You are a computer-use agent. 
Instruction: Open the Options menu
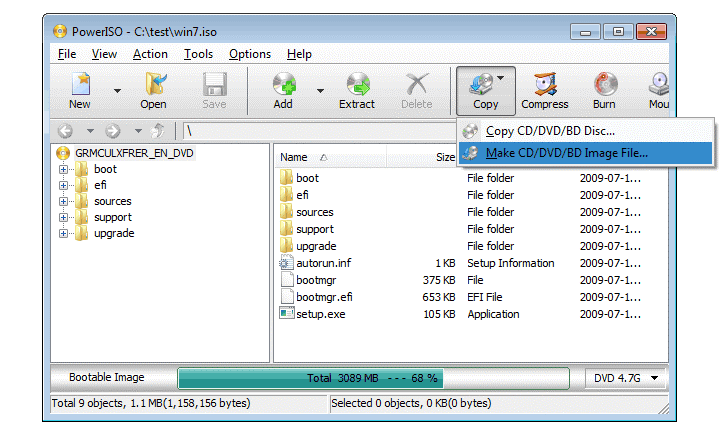(x=250, y=54)
